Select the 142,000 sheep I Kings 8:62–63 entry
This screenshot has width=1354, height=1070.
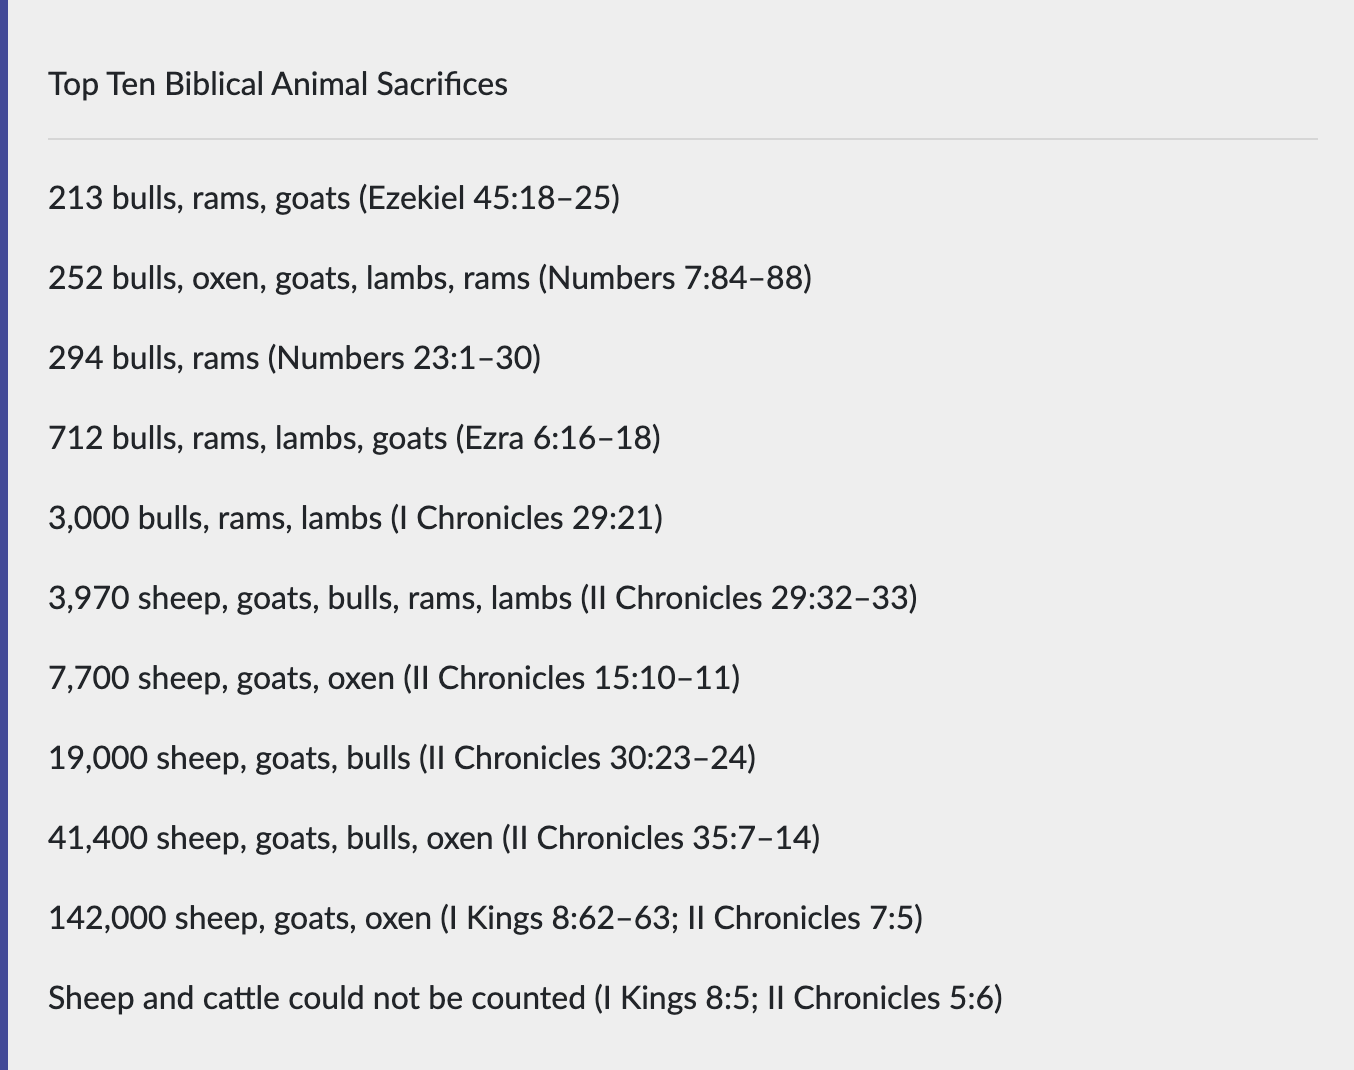(x=485, y=918)
